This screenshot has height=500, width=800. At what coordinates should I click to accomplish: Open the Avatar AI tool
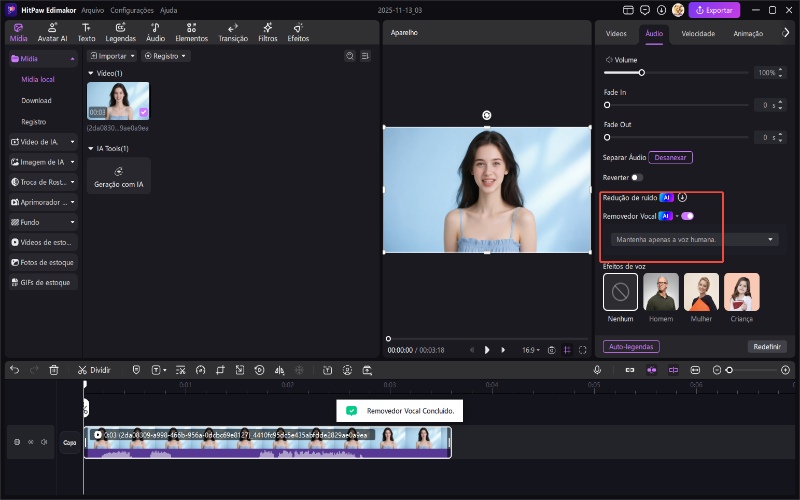52,32
